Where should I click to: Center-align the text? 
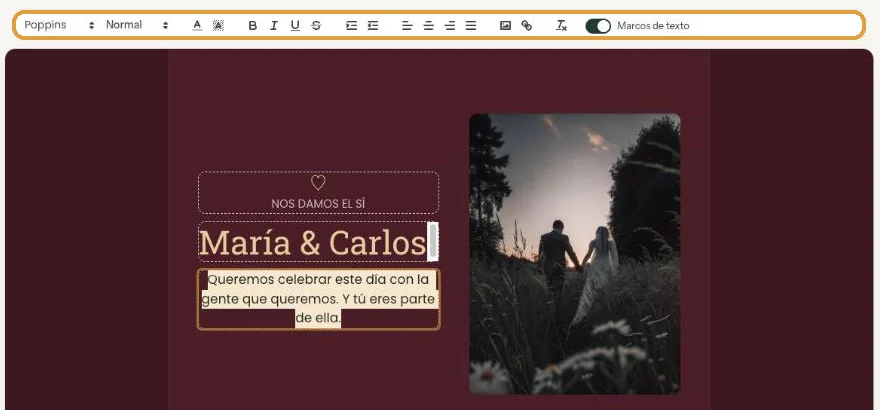coord(429,25)
